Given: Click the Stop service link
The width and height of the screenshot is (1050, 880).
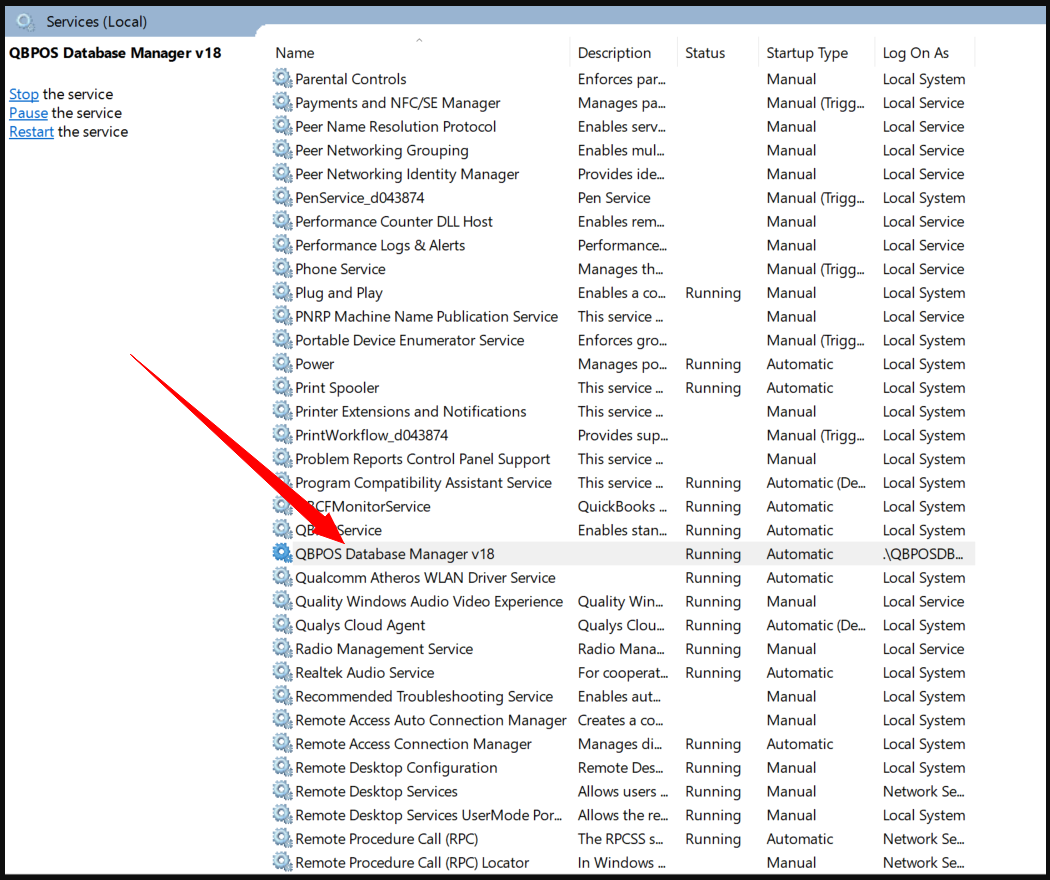Looking at the screenshot, I should 24,94.
